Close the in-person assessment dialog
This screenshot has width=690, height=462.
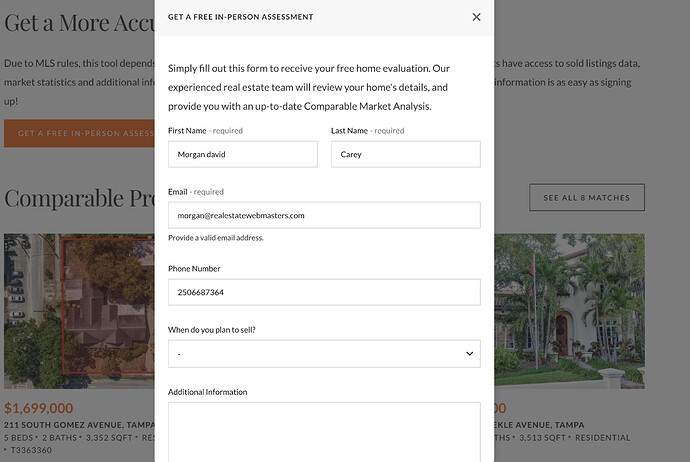pyautogui.click(x=476, y=17)
